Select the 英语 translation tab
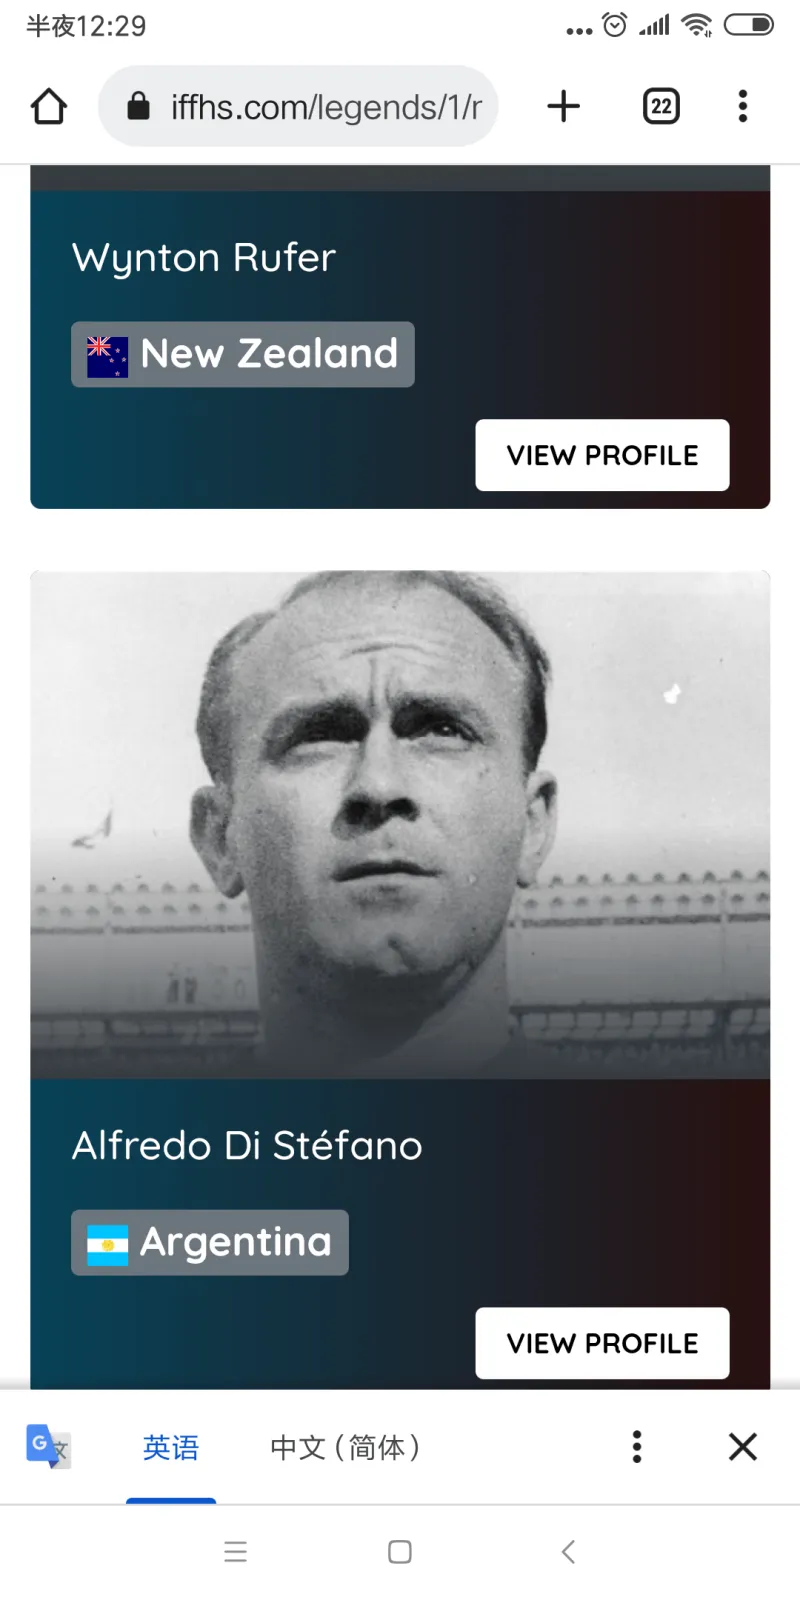800x1600 pixels. click(171, 1447)
